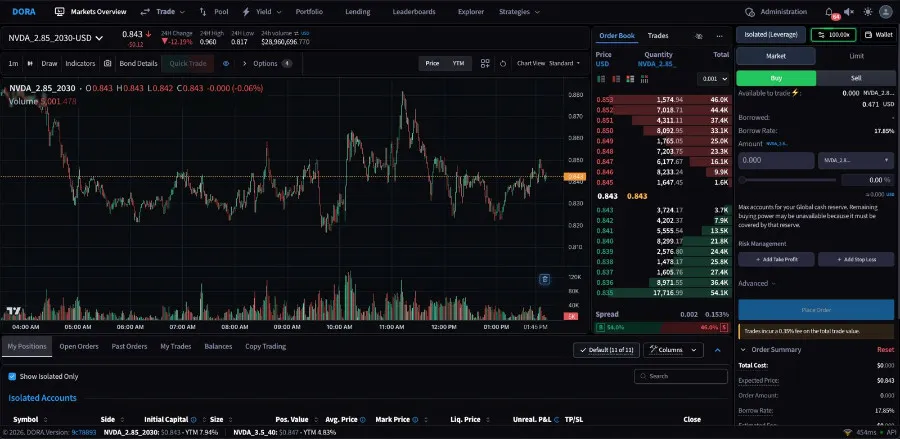Click the buy/sell ratio bar under Spread
900x439 pixels.
(x=662, y=328)
